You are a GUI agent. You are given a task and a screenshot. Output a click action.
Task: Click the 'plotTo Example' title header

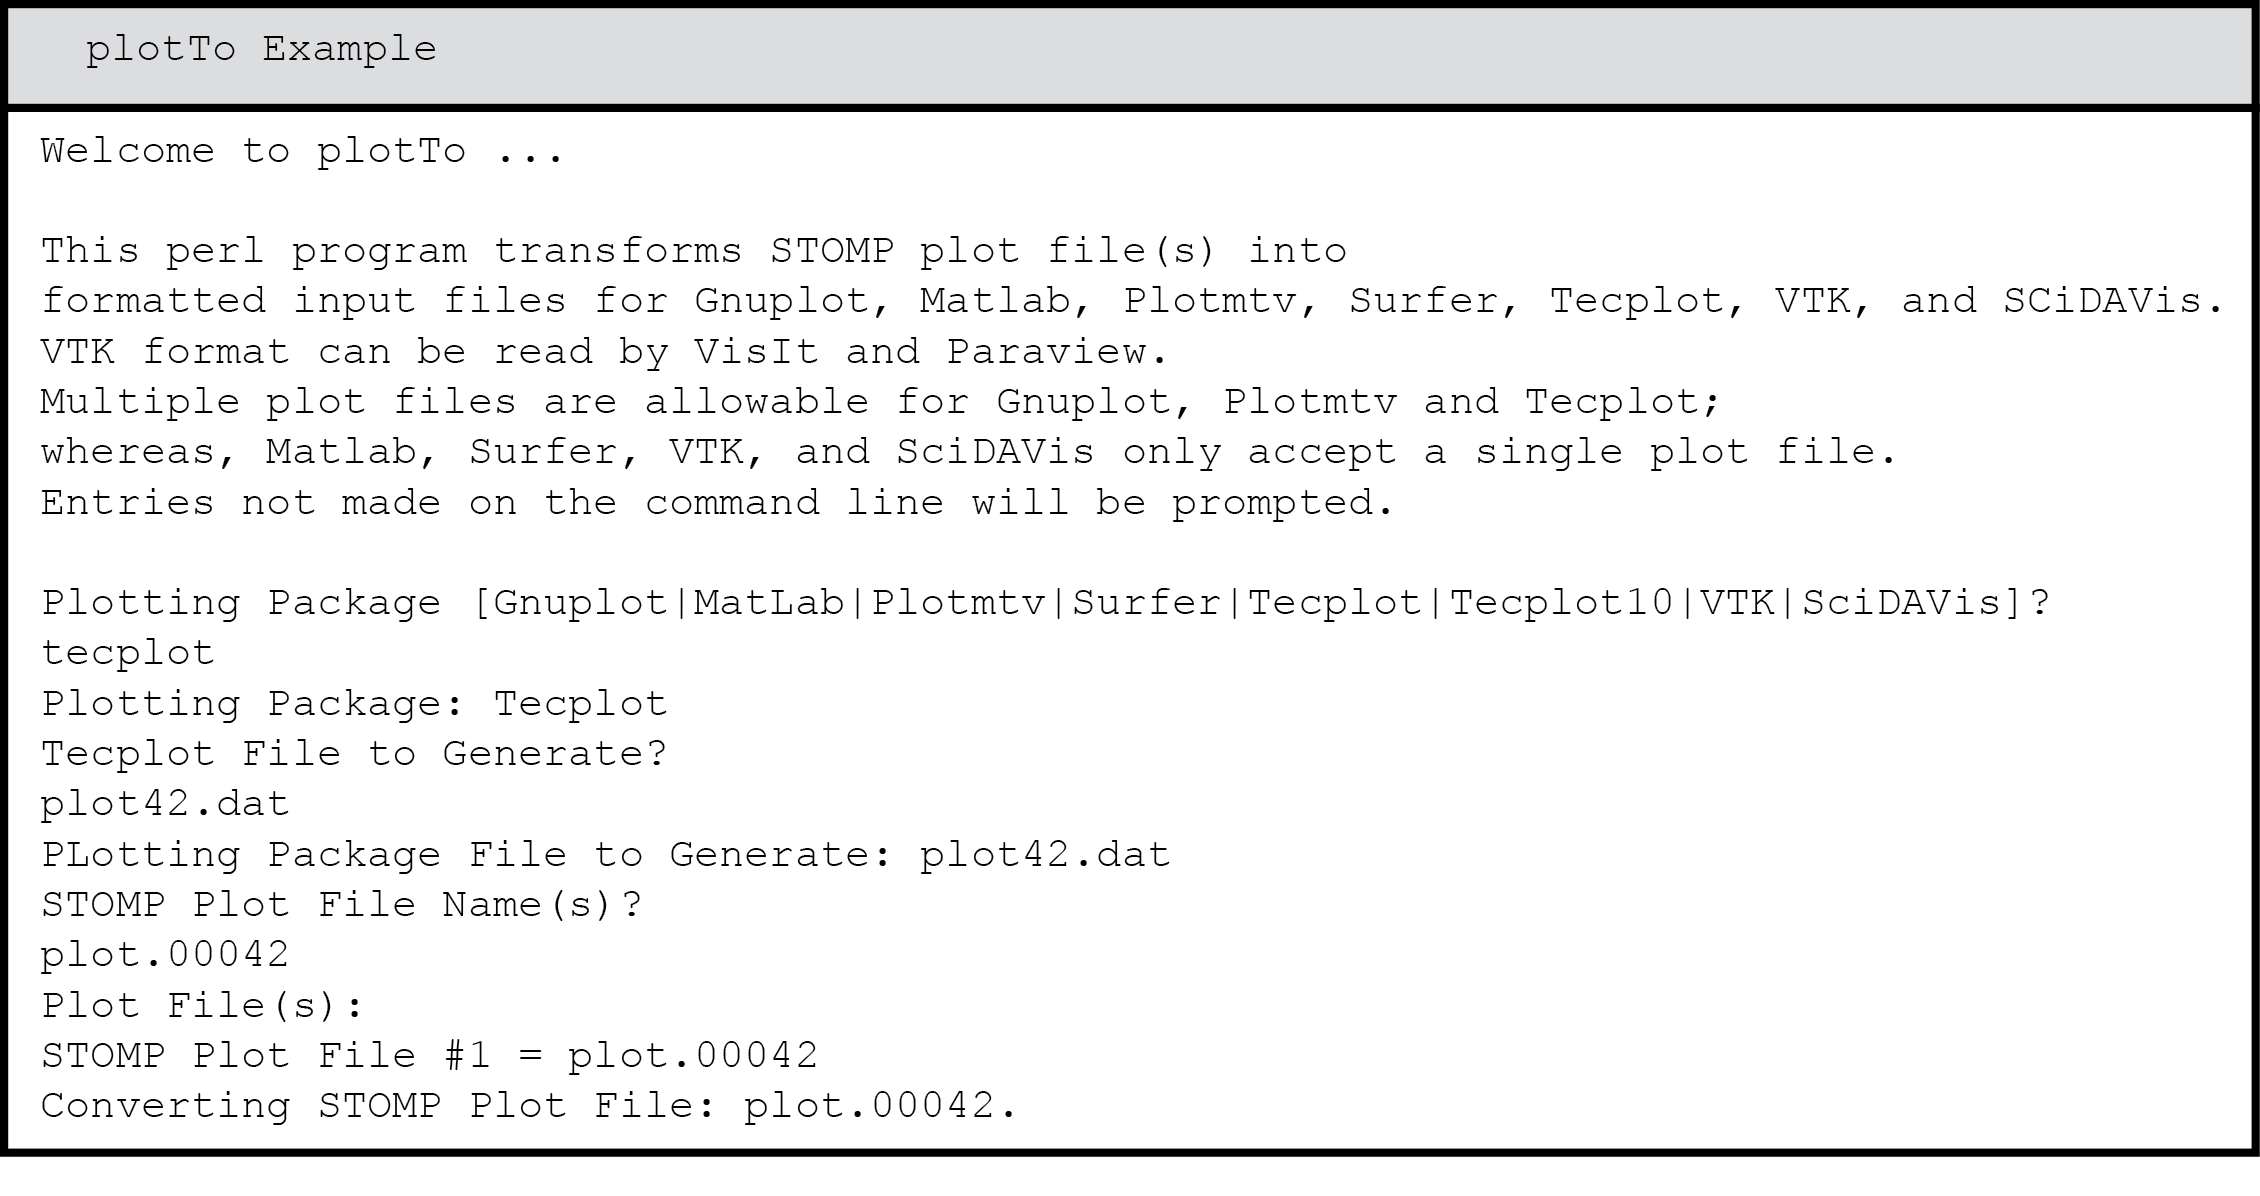(261, 49)
